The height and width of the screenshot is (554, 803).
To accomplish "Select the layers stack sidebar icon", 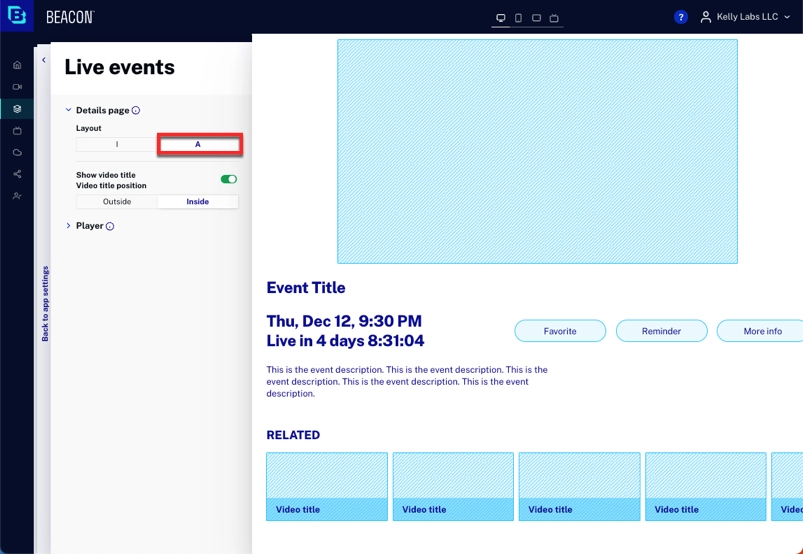I will coord(17,109).
